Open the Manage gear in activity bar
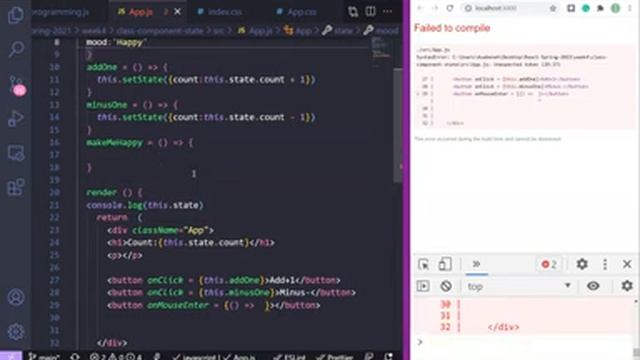This screenshot has width=640, height=360. point(16,331)
